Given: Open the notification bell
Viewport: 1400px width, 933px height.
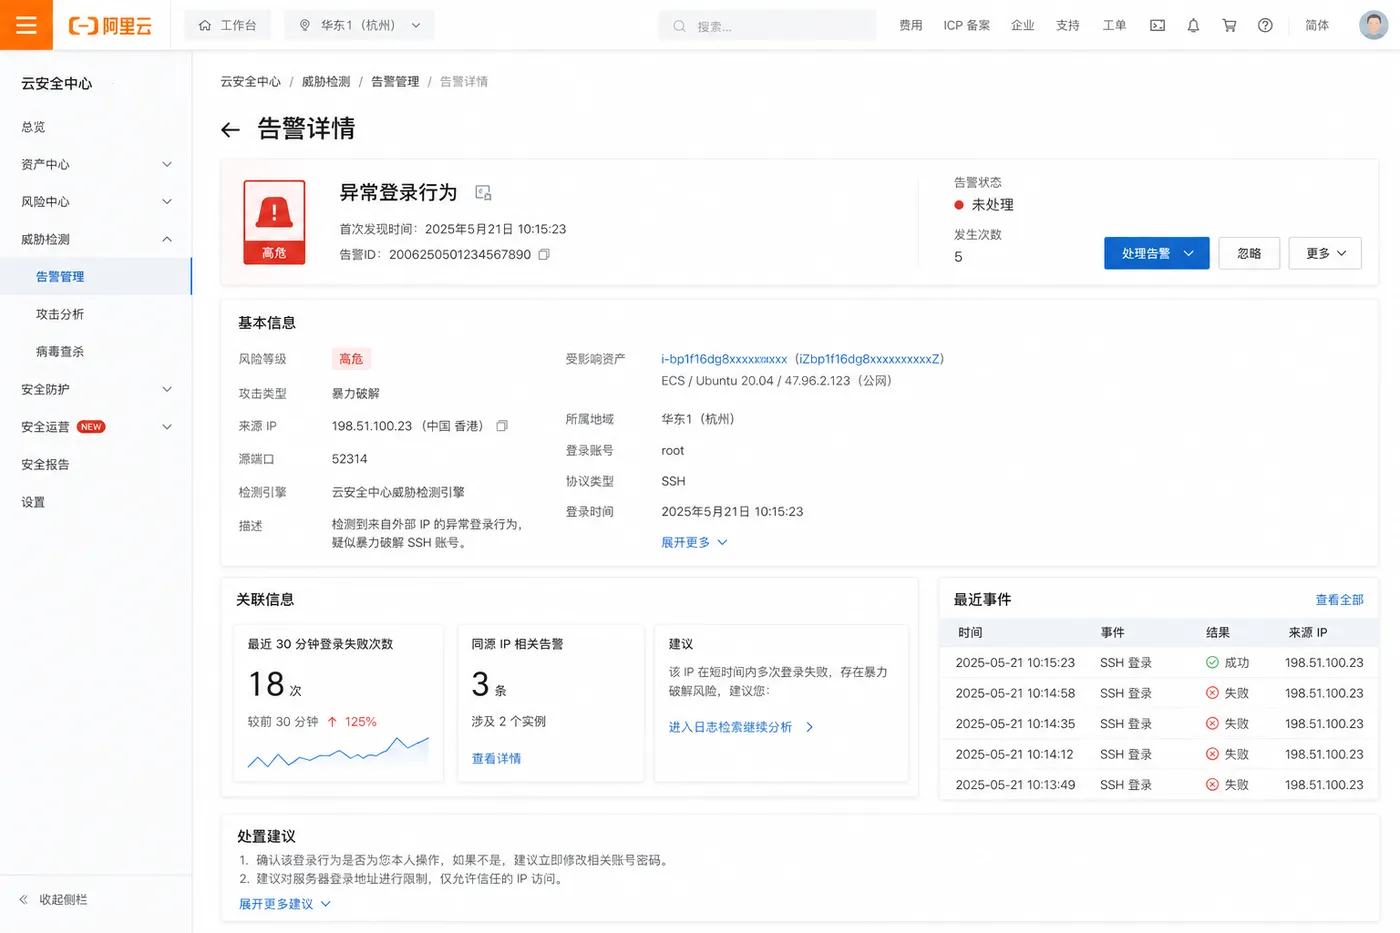Looking at the screenshot, I should tap(1193, 26).
